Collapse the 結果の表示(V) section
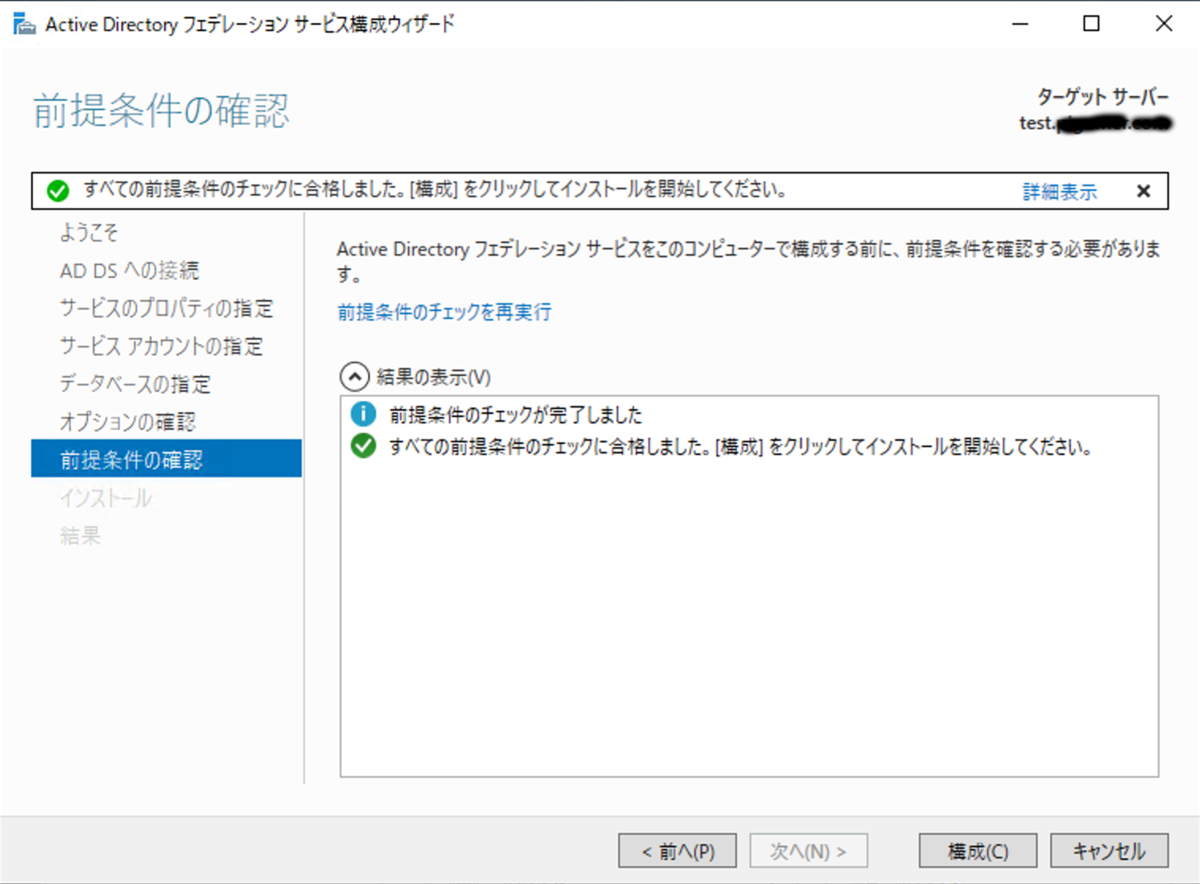 (355, 377)
